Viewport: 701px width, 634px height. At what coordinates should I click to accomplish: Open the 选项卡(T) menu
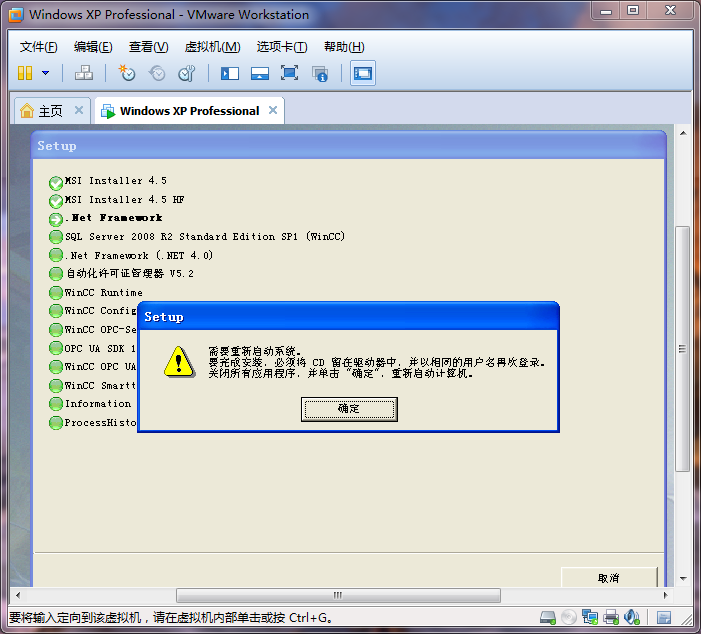pyautogui.click(x=282, y=46)
